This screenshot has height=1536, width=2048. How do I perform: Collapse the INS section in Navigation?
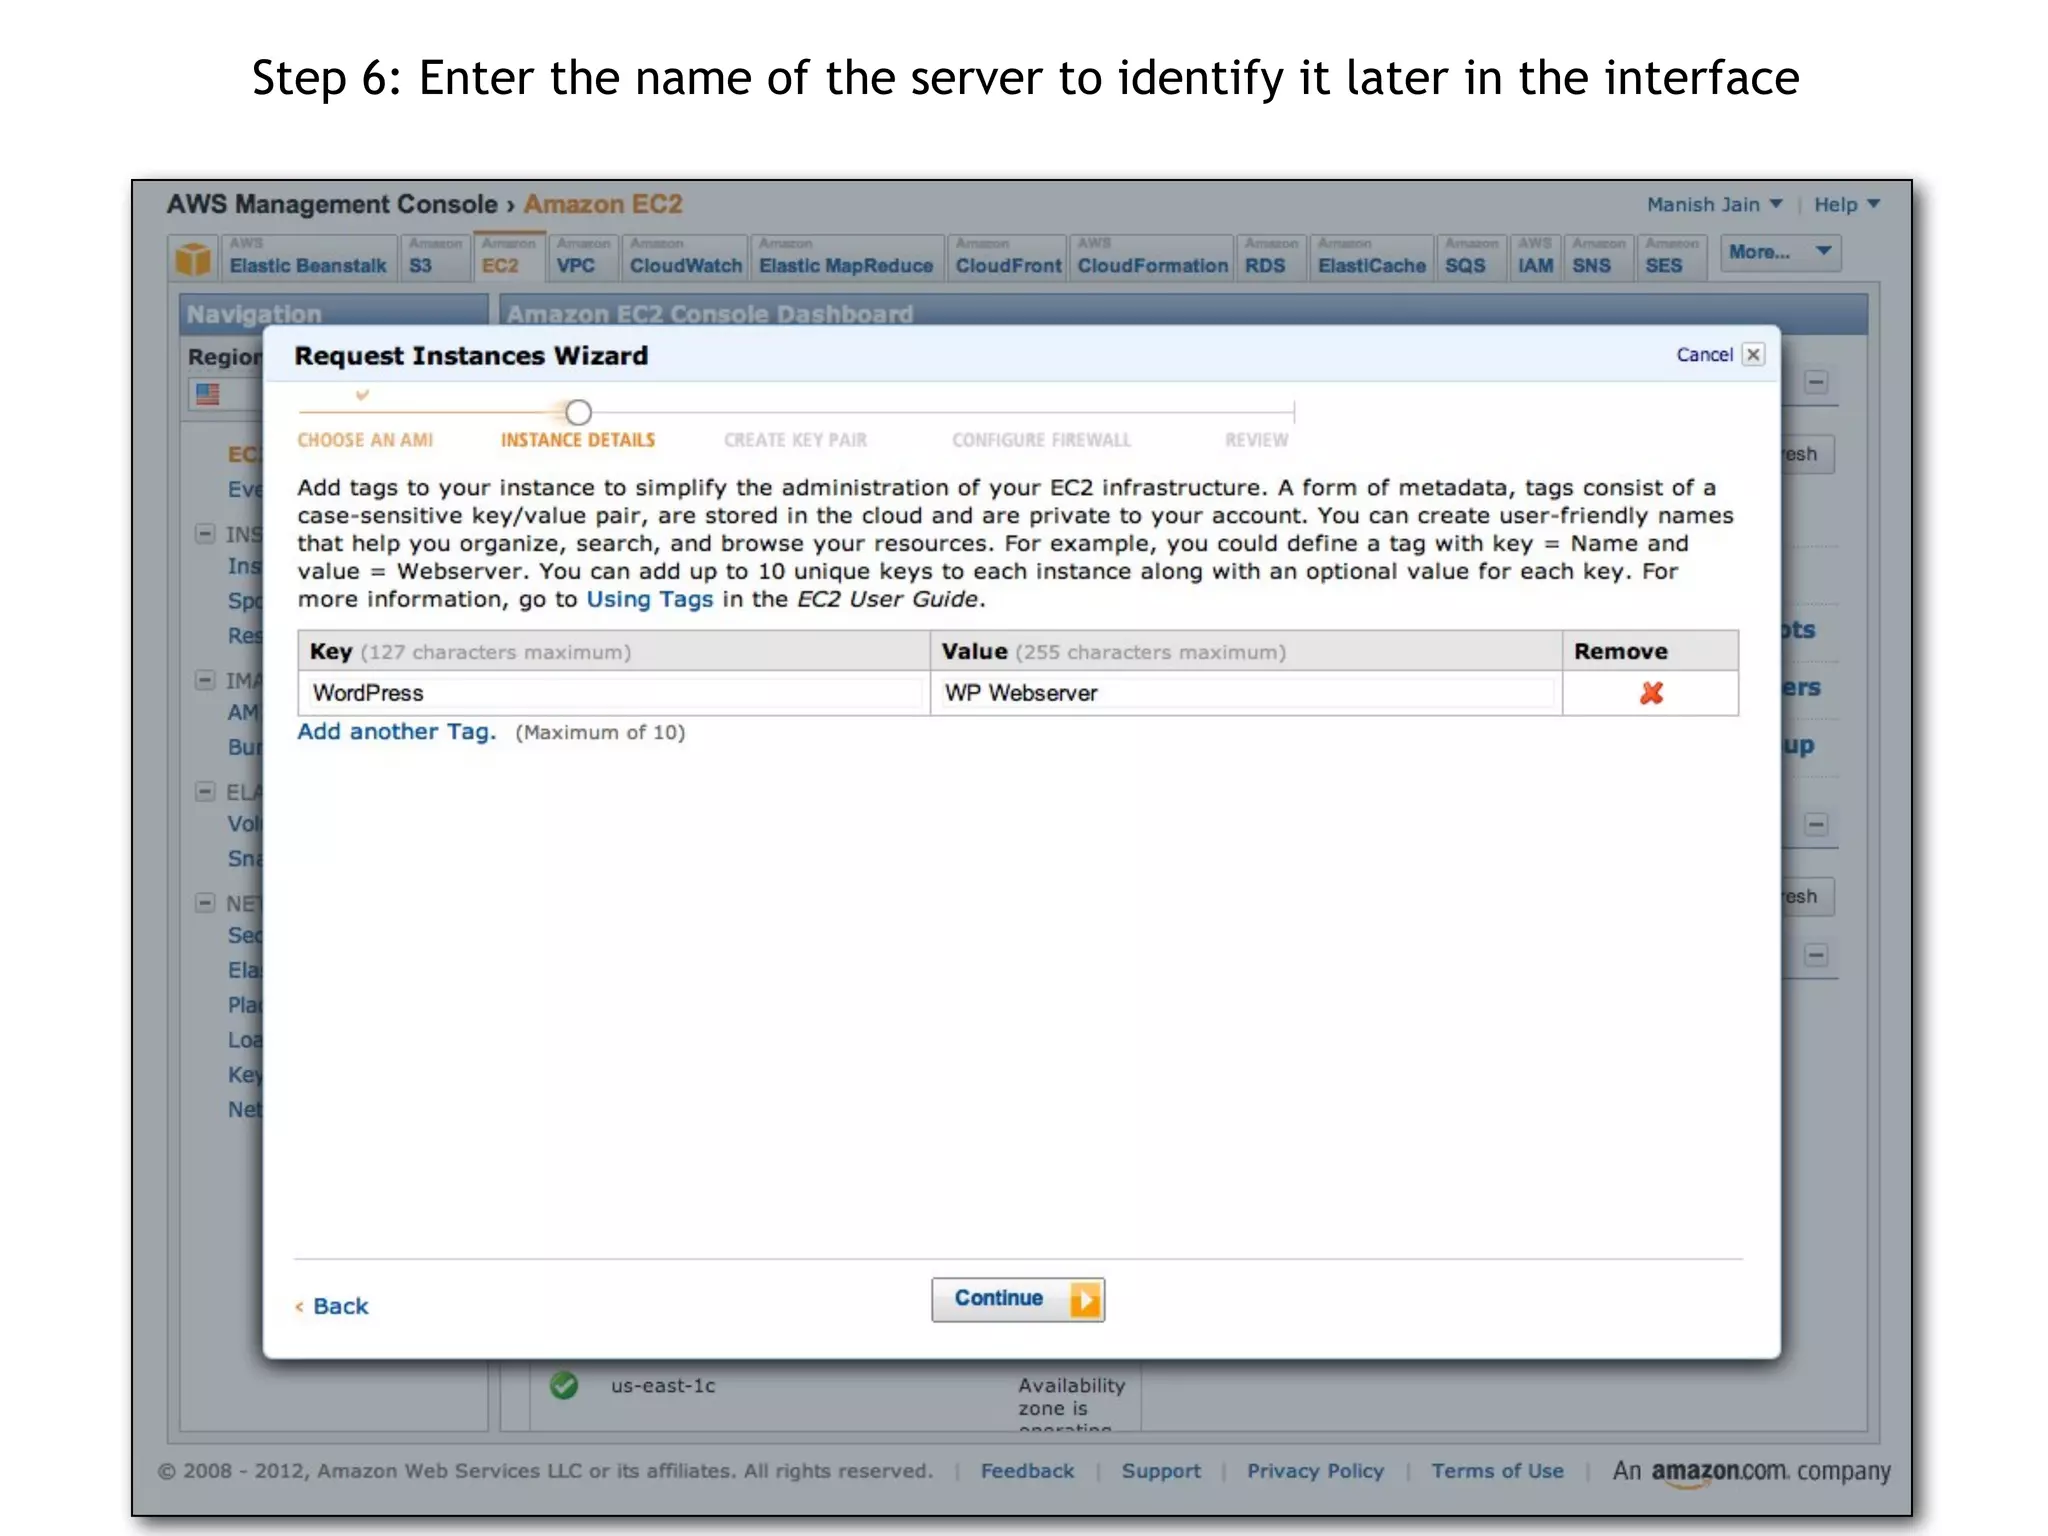(x=205, y=533)
